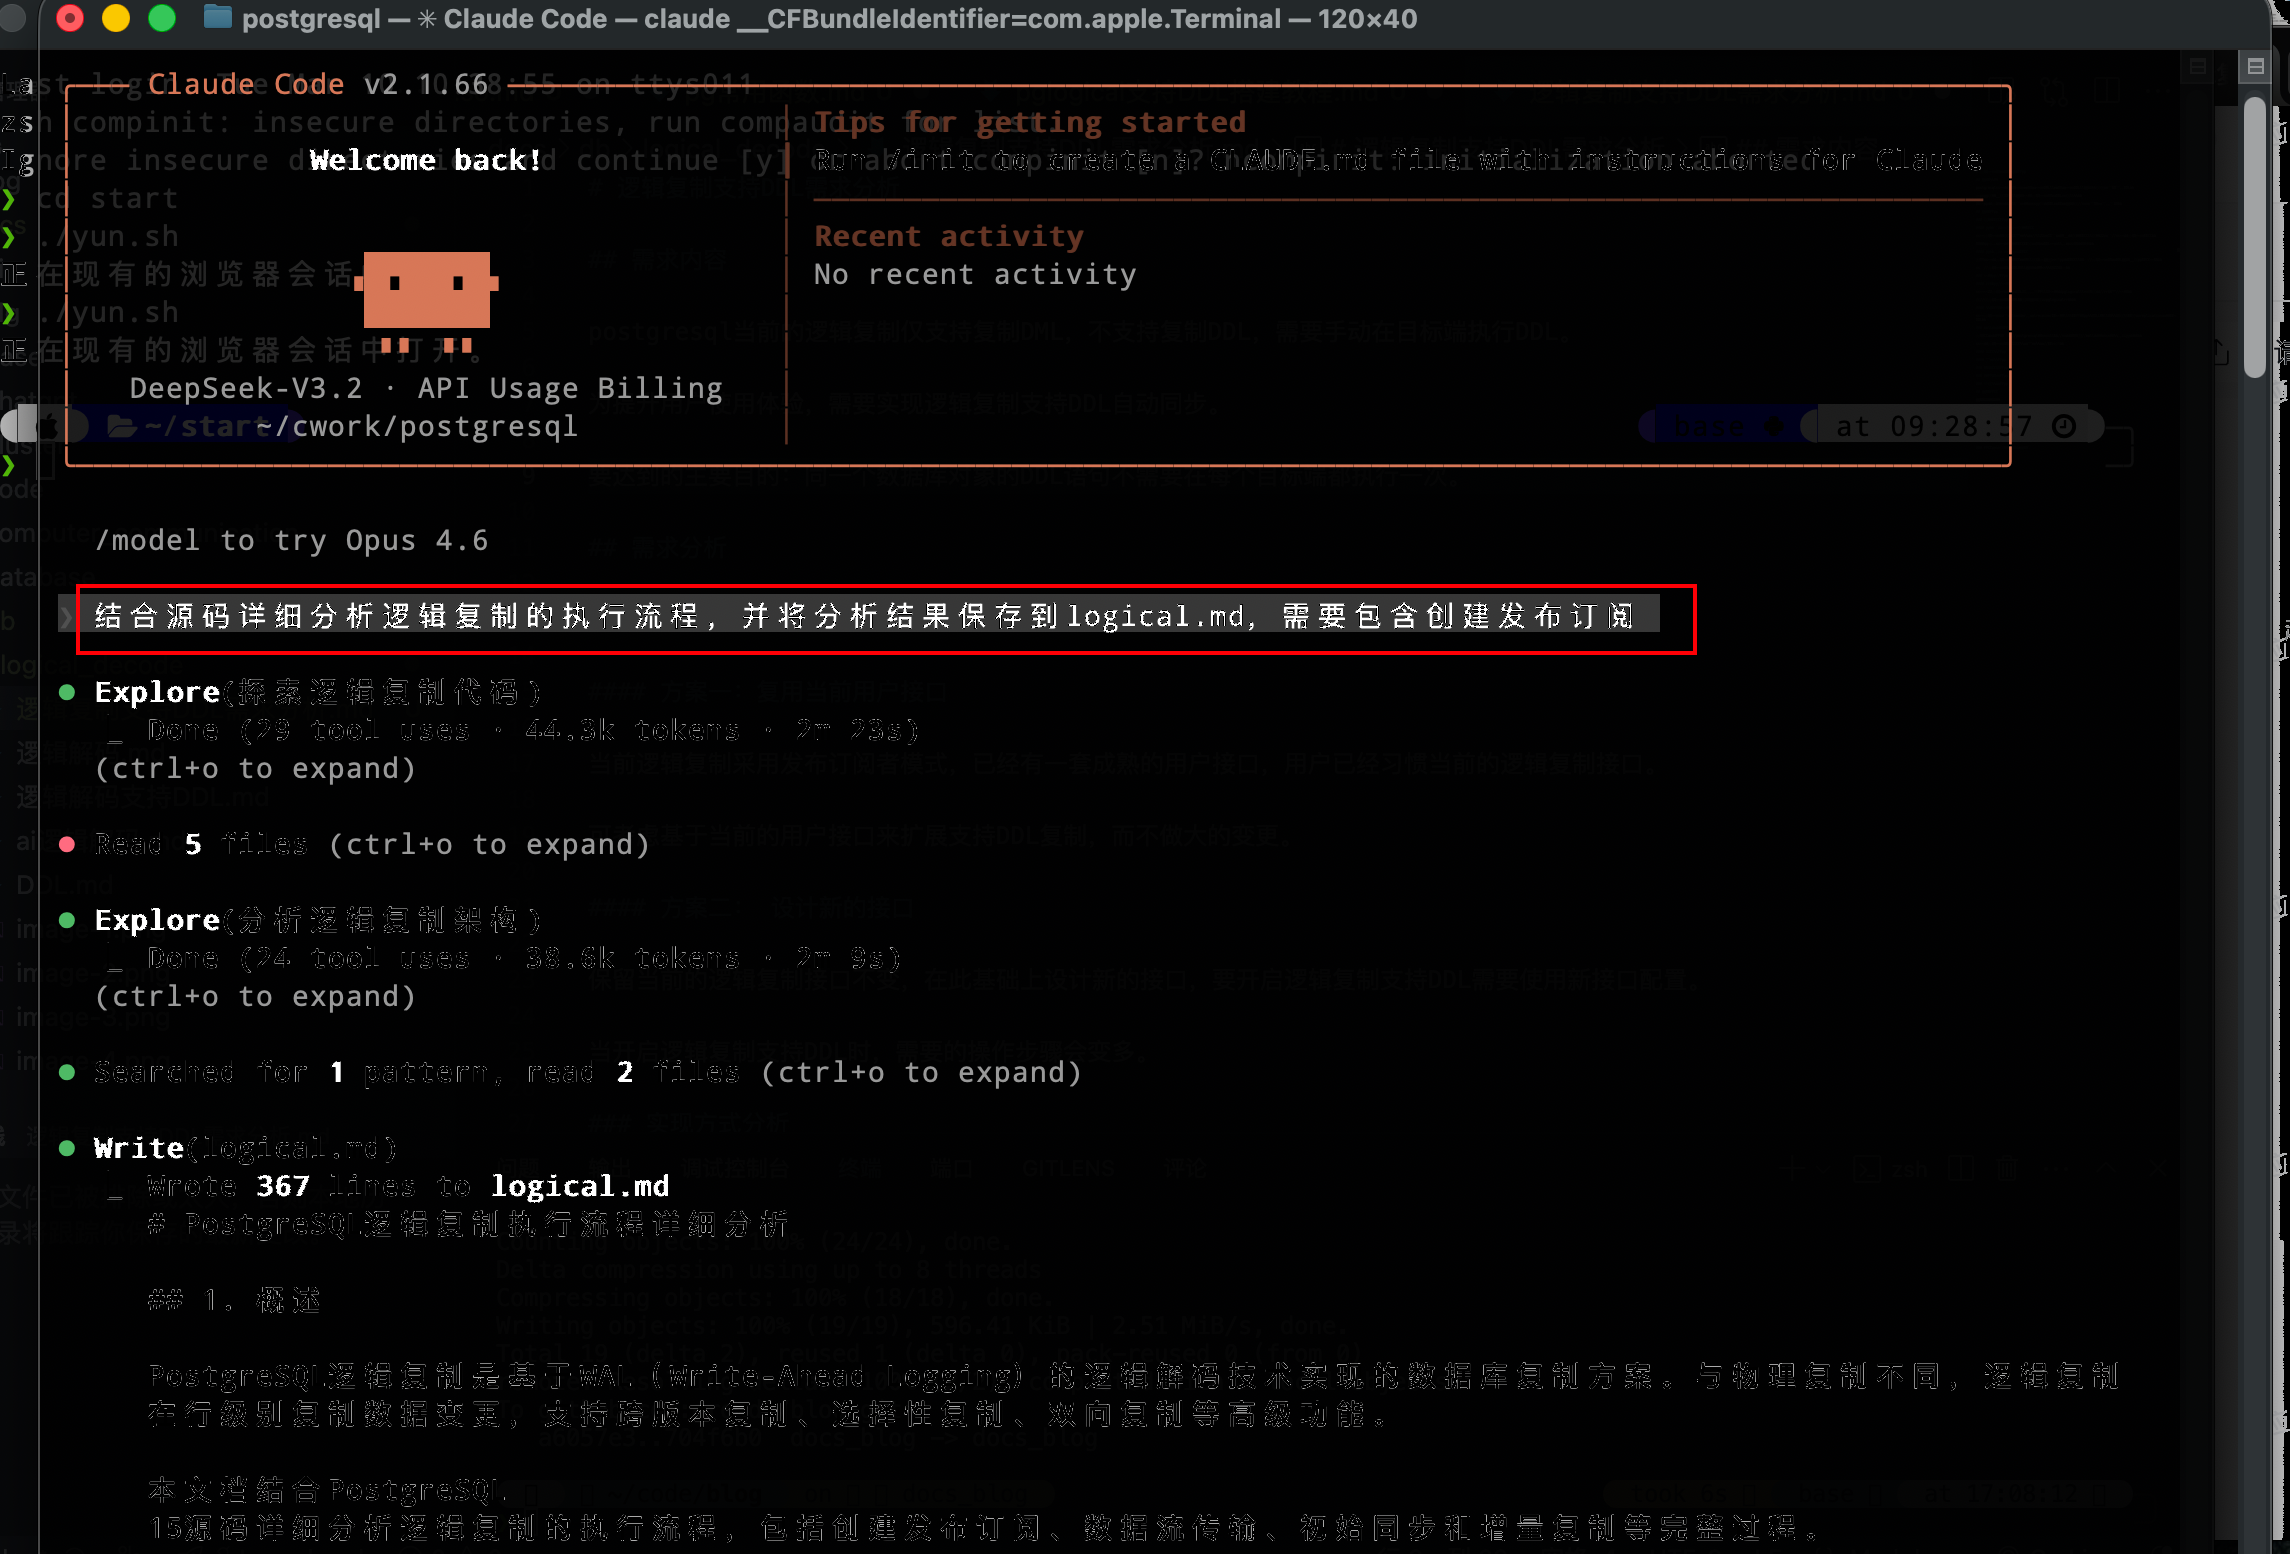Viewport: 2290px width, 1554px height.
Task: Click the '# PostgreSQL逻辑复制执行流程详细分析' heading line
Action: [468, 1224]
